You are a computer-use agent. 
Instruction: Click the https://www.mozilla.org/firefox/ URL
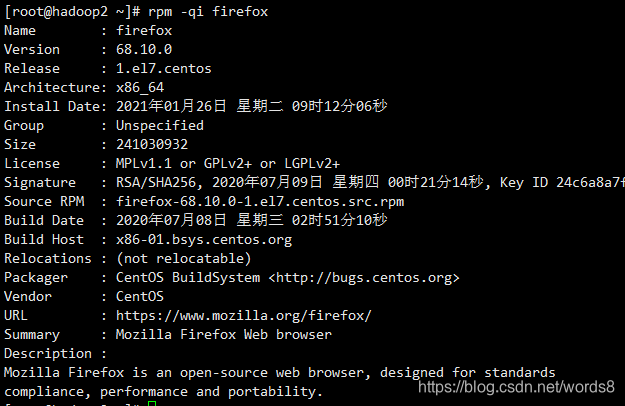tap(243, 315)
